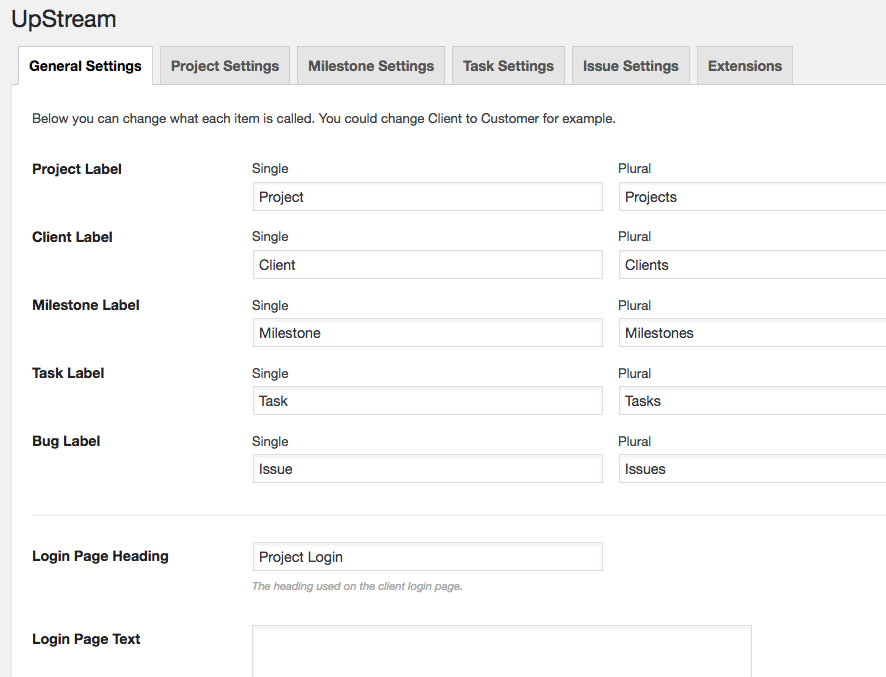The image size is (886, 677).
Task: Click the Login Page Heading label text
Action: [x=100, y=556]
